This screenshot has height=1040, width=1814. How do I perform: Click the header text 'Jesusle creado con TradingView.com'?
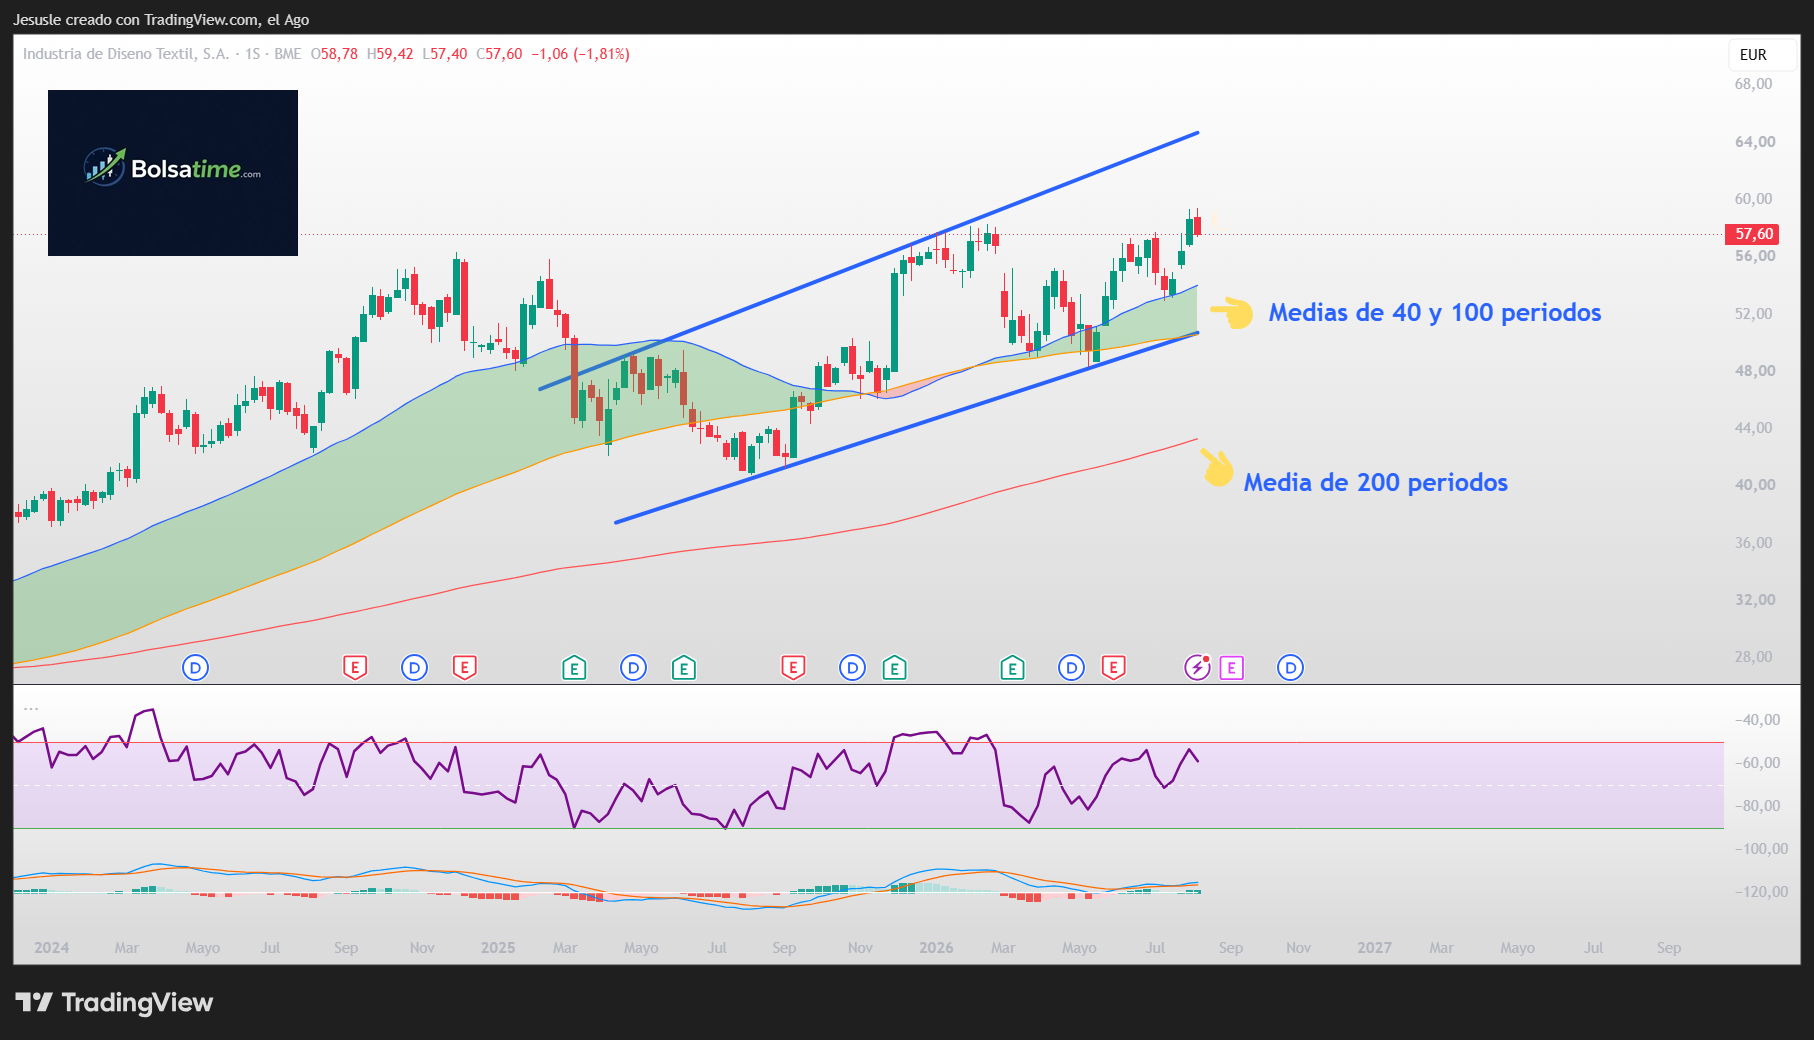click(x=137, y=20)
